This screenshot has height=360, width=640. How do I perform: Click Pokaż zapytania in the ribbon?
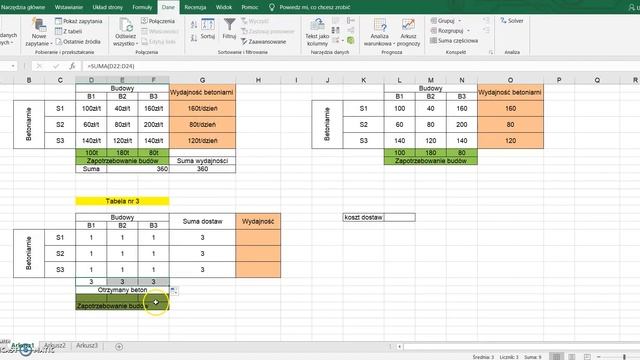coord(79,21)
